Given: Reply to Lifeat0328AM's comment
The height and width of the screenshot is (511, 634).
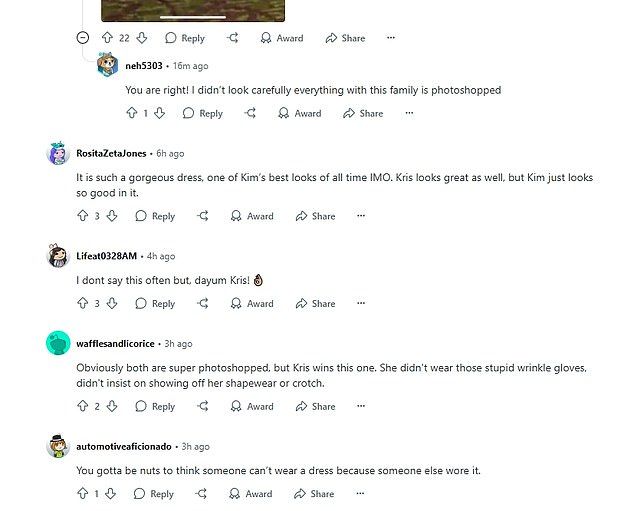Looking at the screenshot, I should [155, 303].
